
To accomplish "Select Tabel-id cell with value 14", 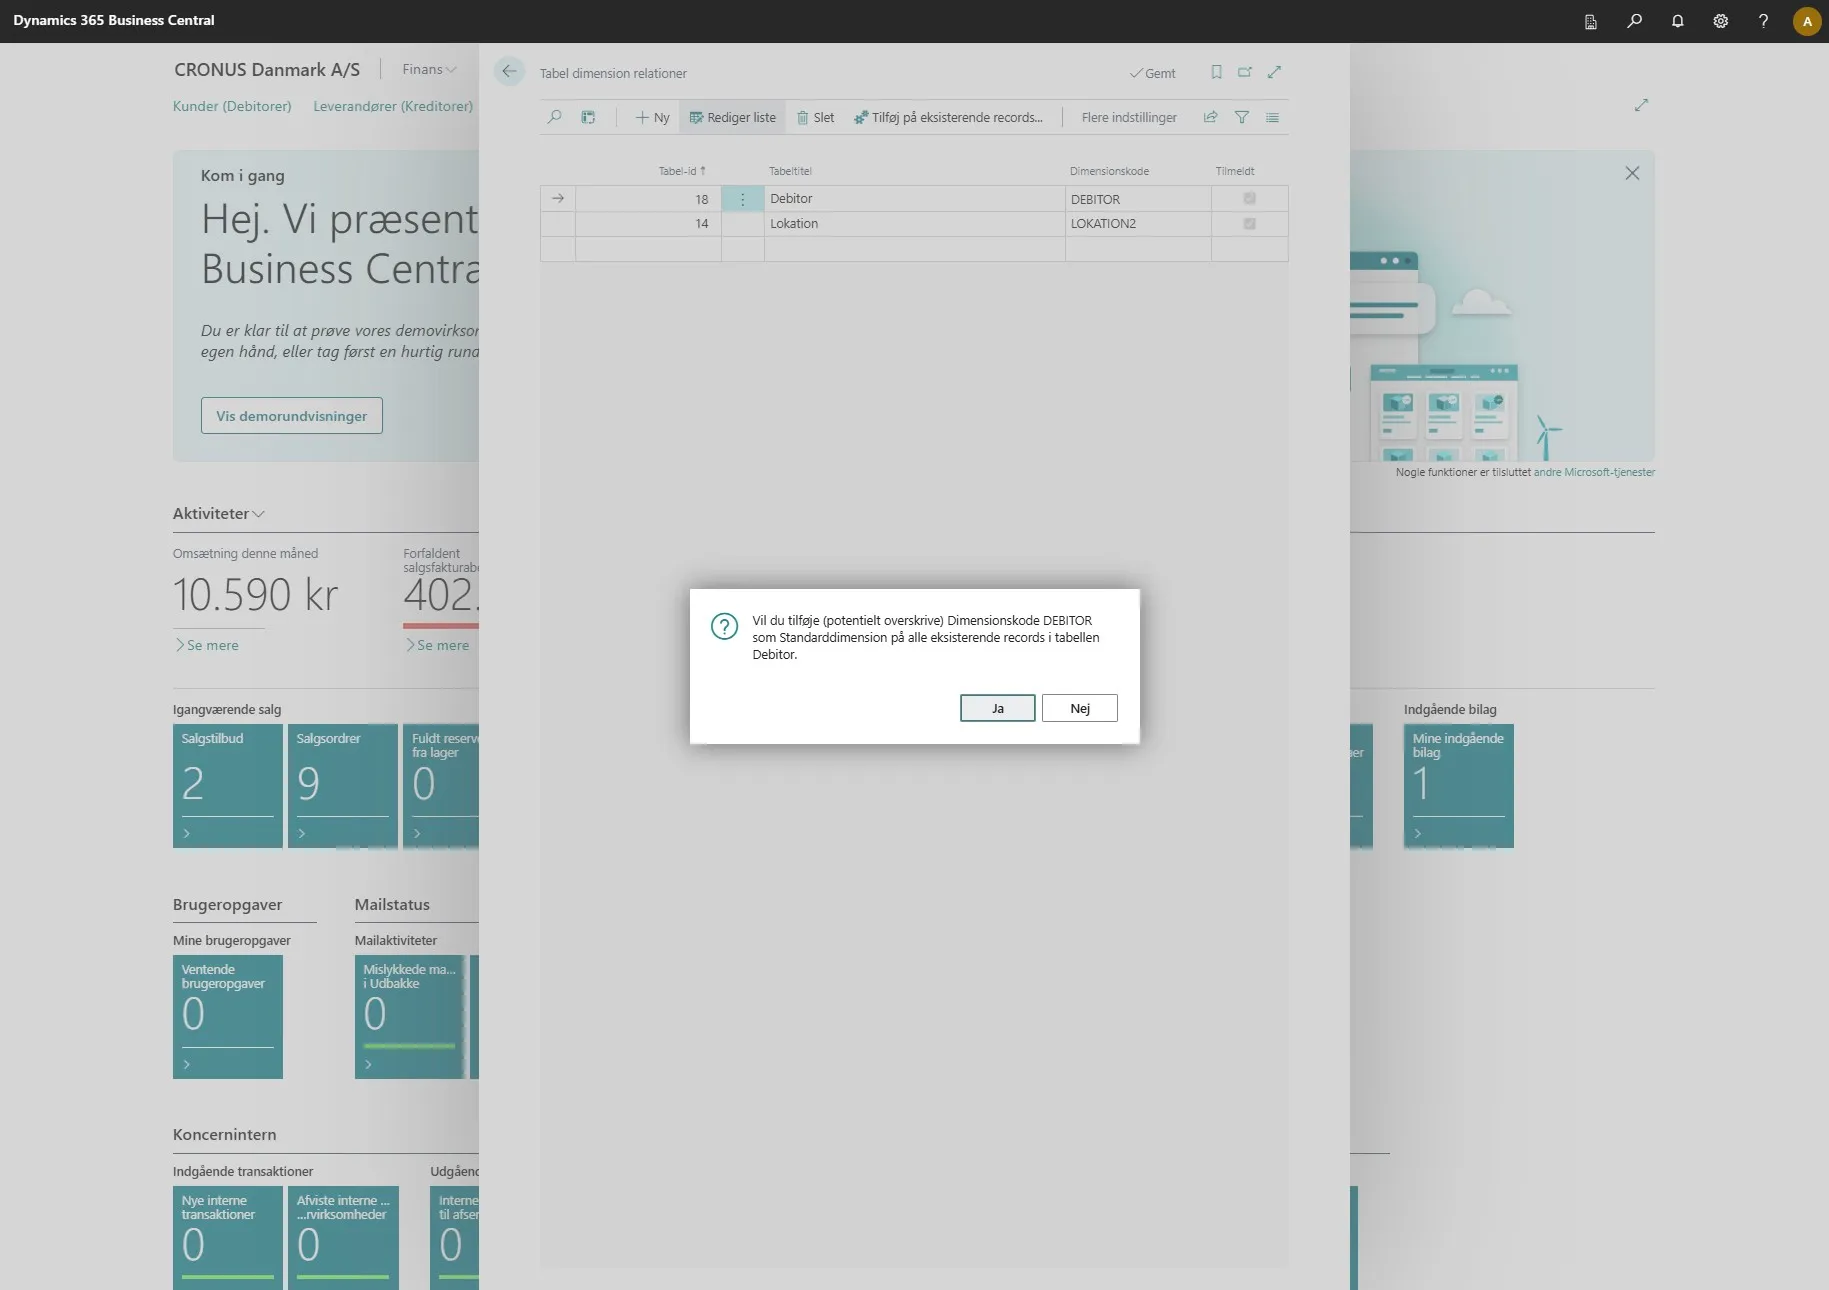I will click(648, 224).
